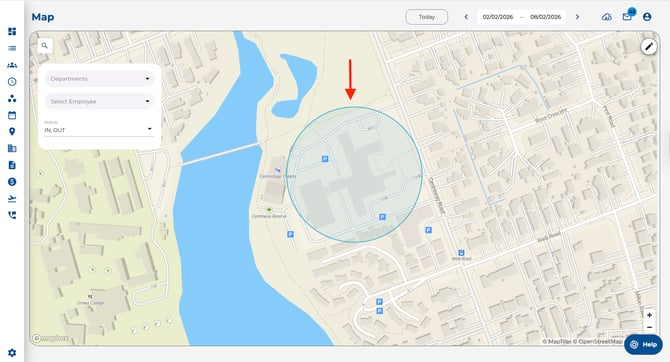Zoom in with the map plus button
The image size is (670, 362).
point(649,315)
